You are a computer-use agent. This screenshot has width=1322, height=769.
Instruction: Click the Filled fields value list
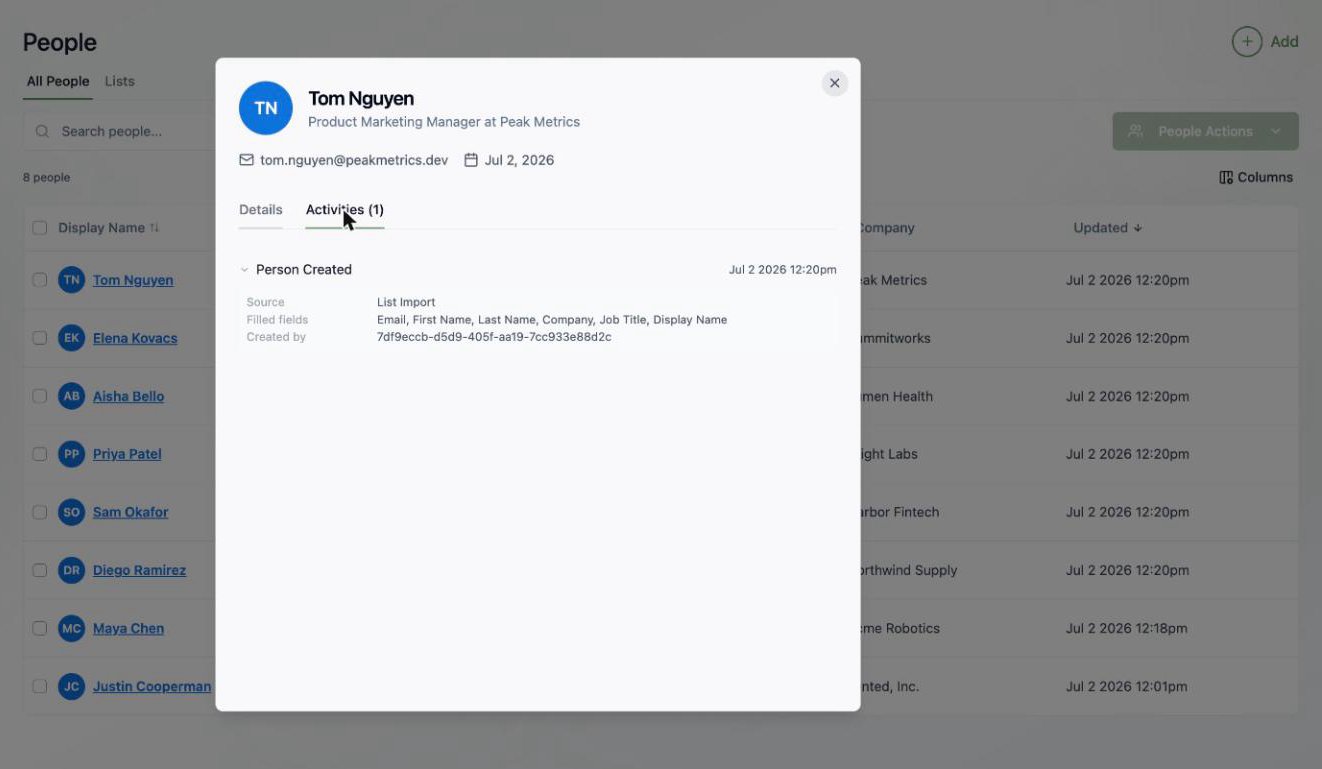coord(552,320)
